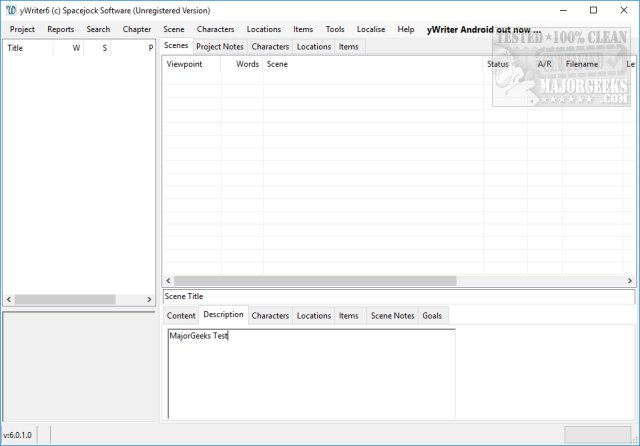The height and width of the screenshot is (446, 640).
Task: Click into the description text area
Action: (x=311, y=373)
